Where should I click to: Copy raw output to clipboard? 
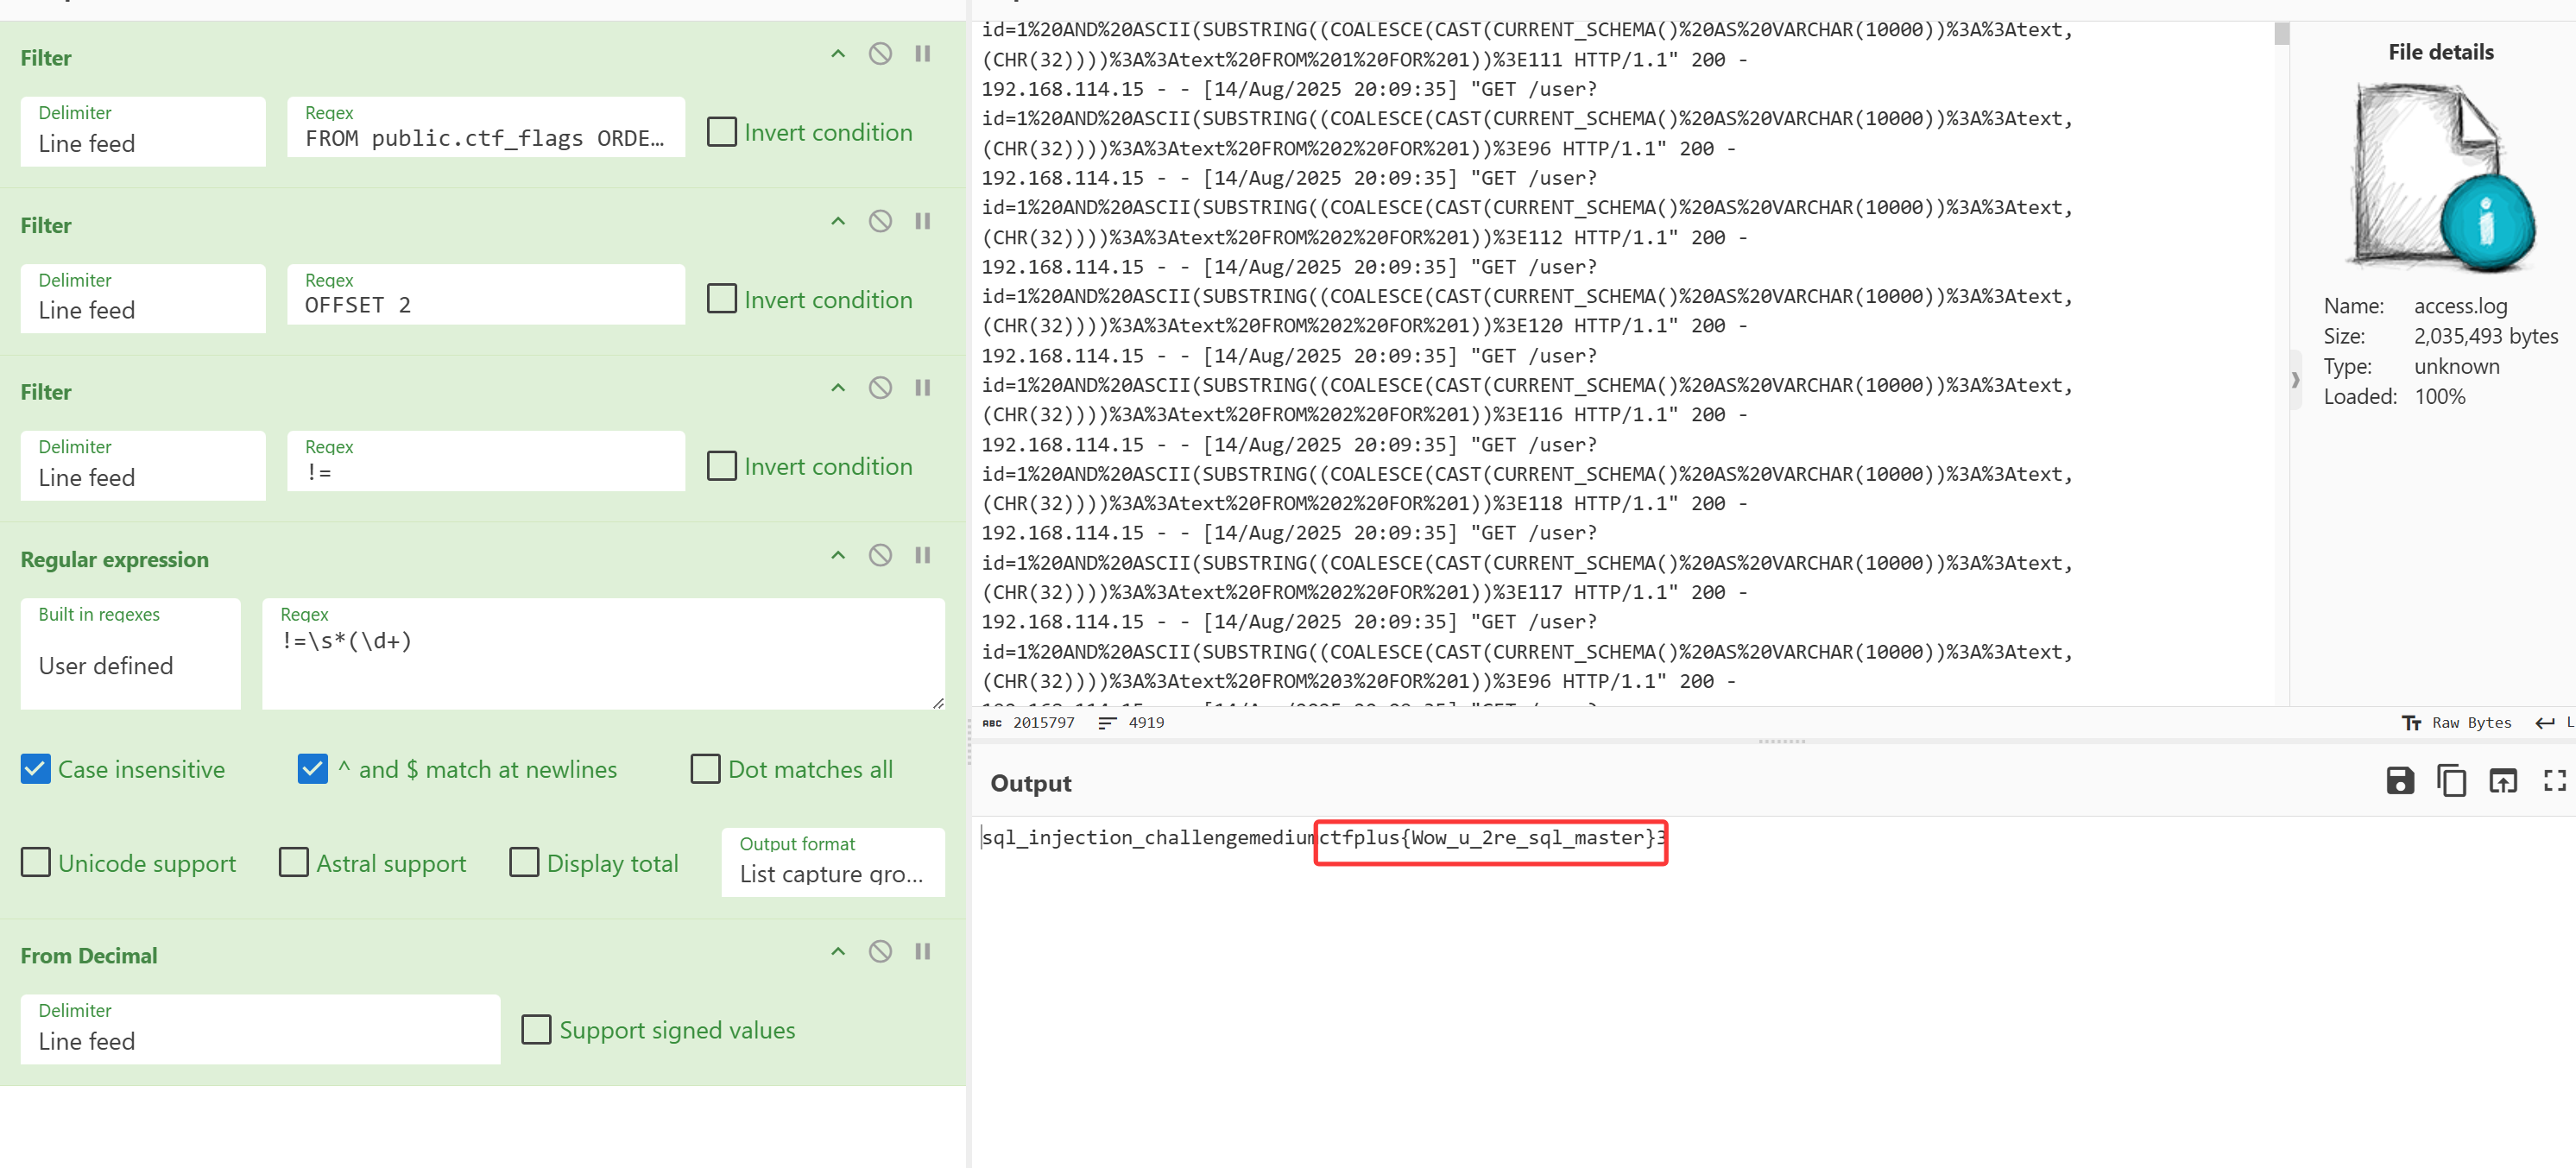point(2451,781)
